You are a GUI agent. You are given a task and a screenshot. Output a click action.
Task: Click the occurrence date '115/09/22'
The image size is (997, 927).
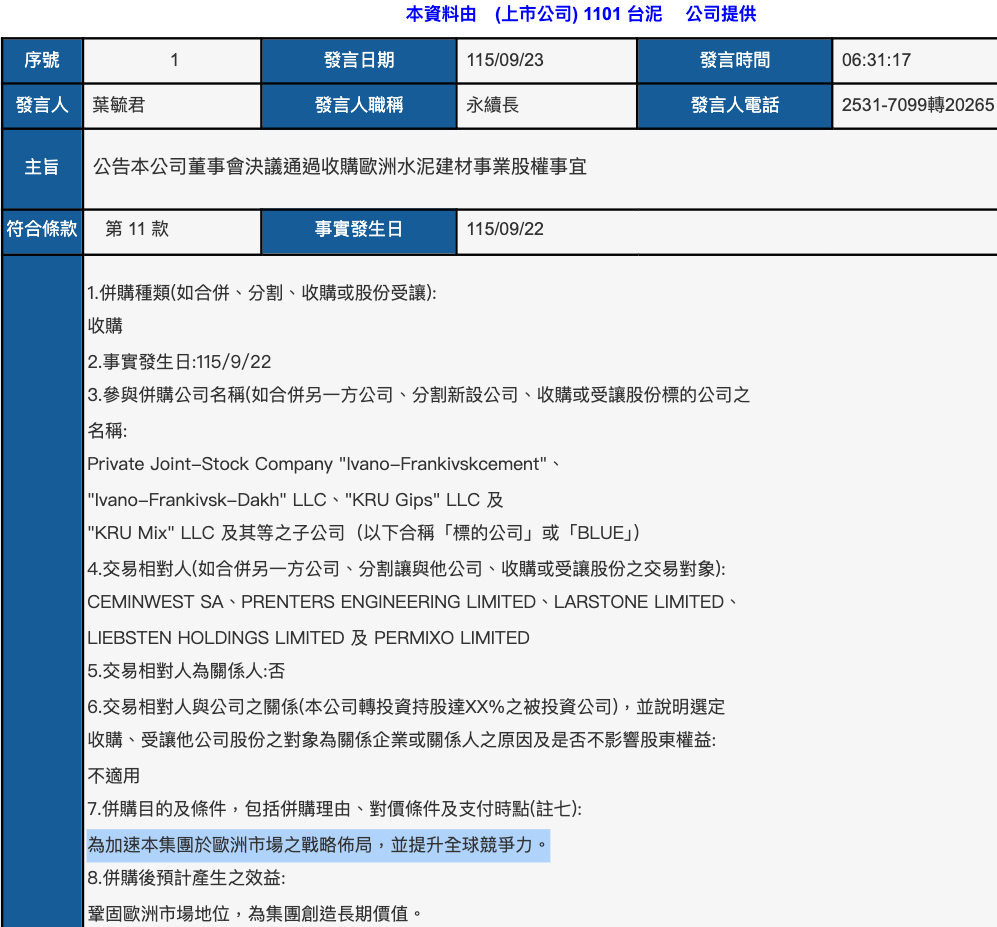coord(505,229)
